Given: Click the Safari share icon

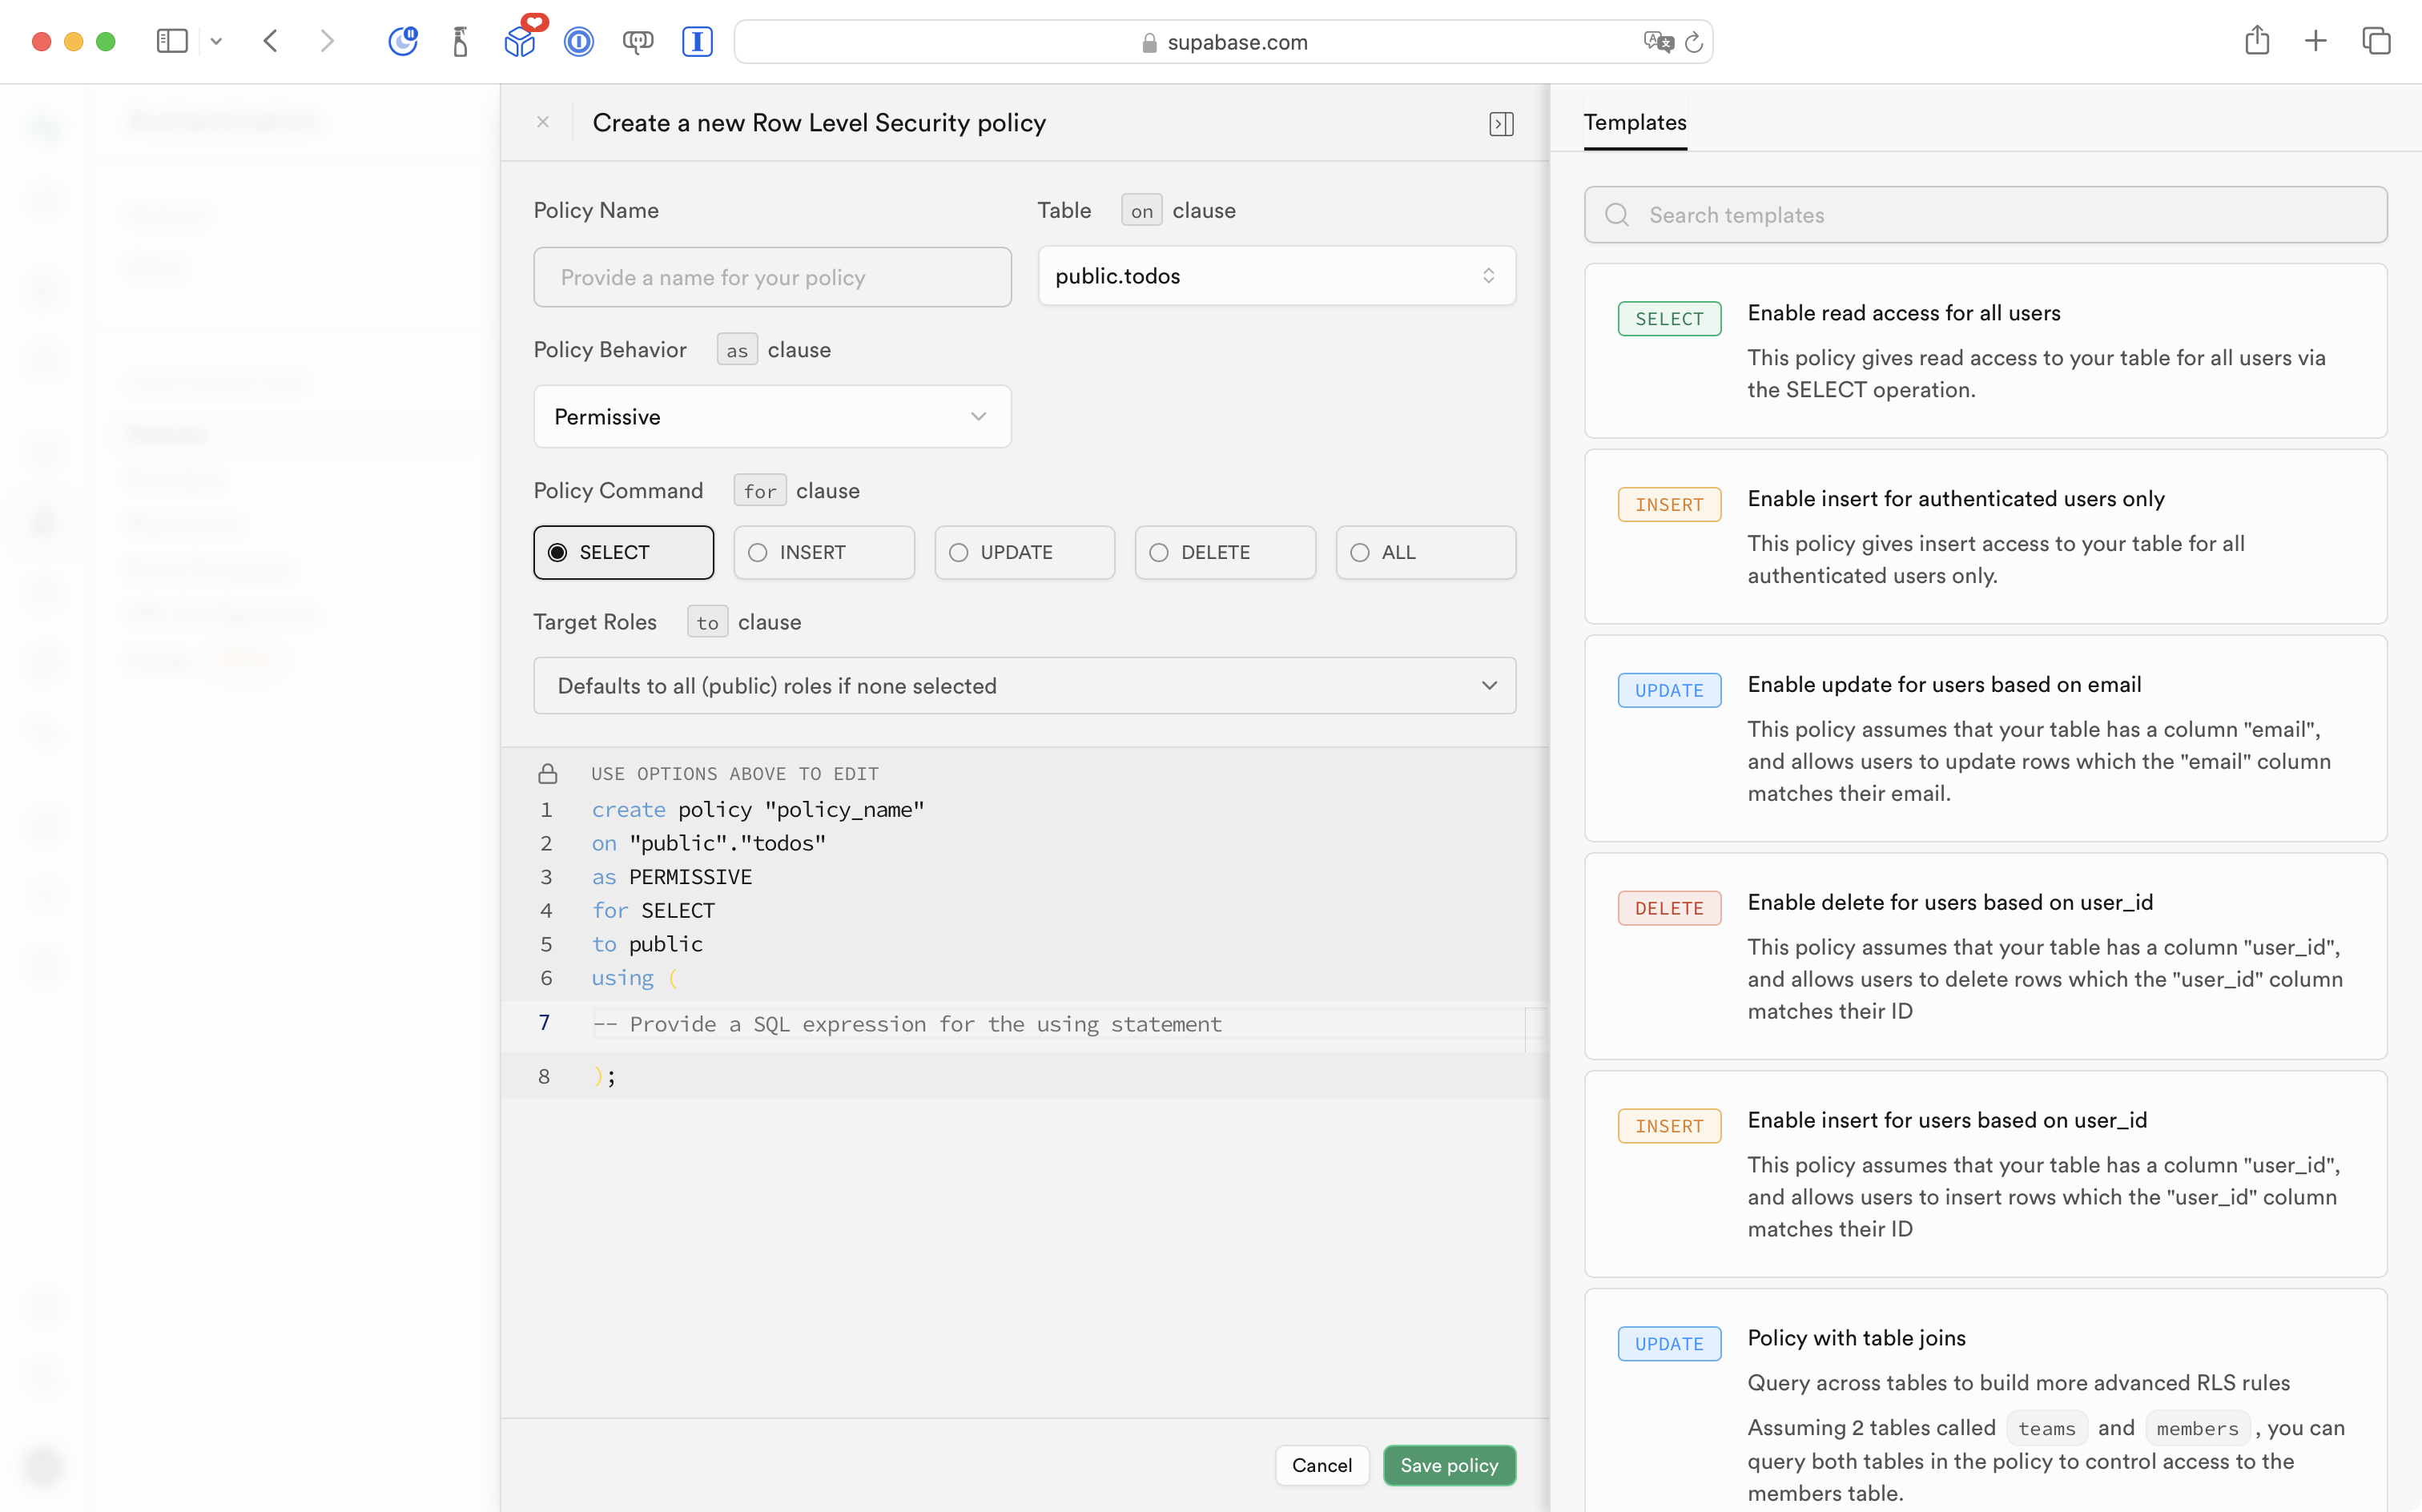Looking at the screenshot, I should click(2256, 41).
